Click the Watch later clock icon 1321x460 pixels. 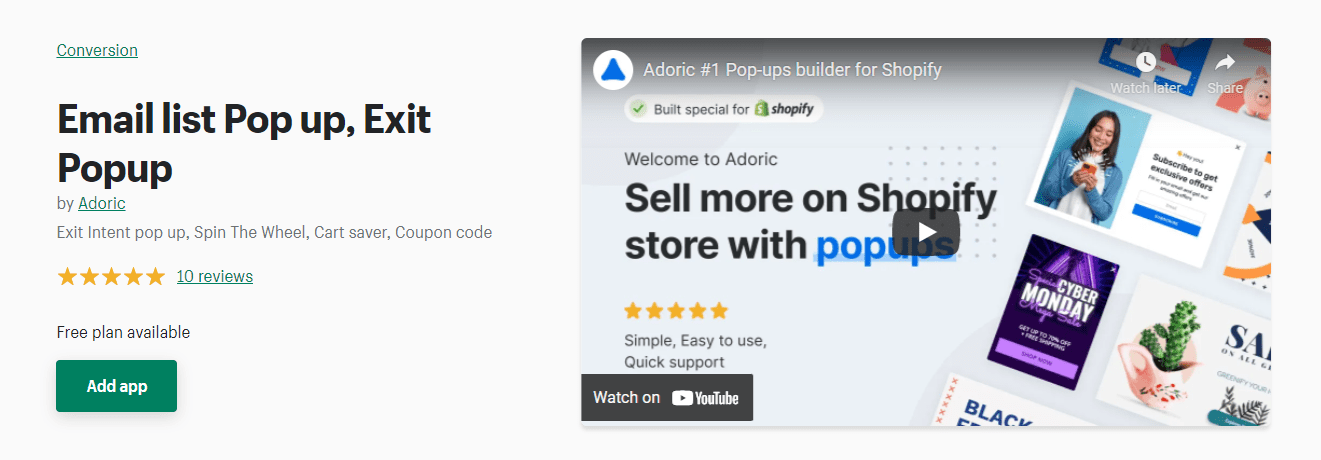click(x=1145, y=63)
